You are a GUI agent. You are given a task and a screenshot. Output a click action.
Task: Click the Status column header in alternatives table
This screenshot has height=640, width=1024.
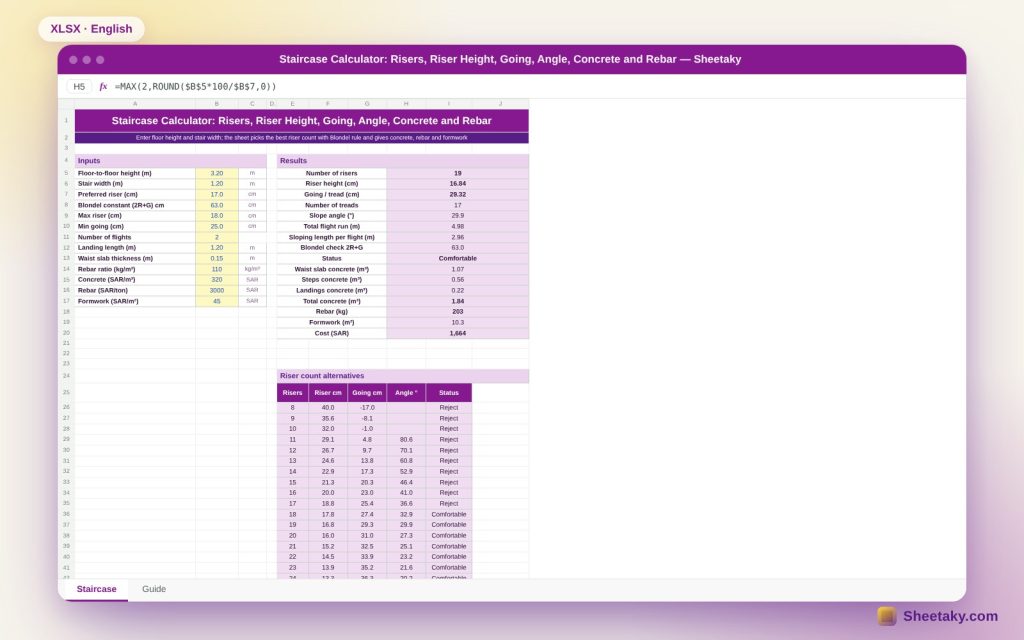click(x=449, y=392)
